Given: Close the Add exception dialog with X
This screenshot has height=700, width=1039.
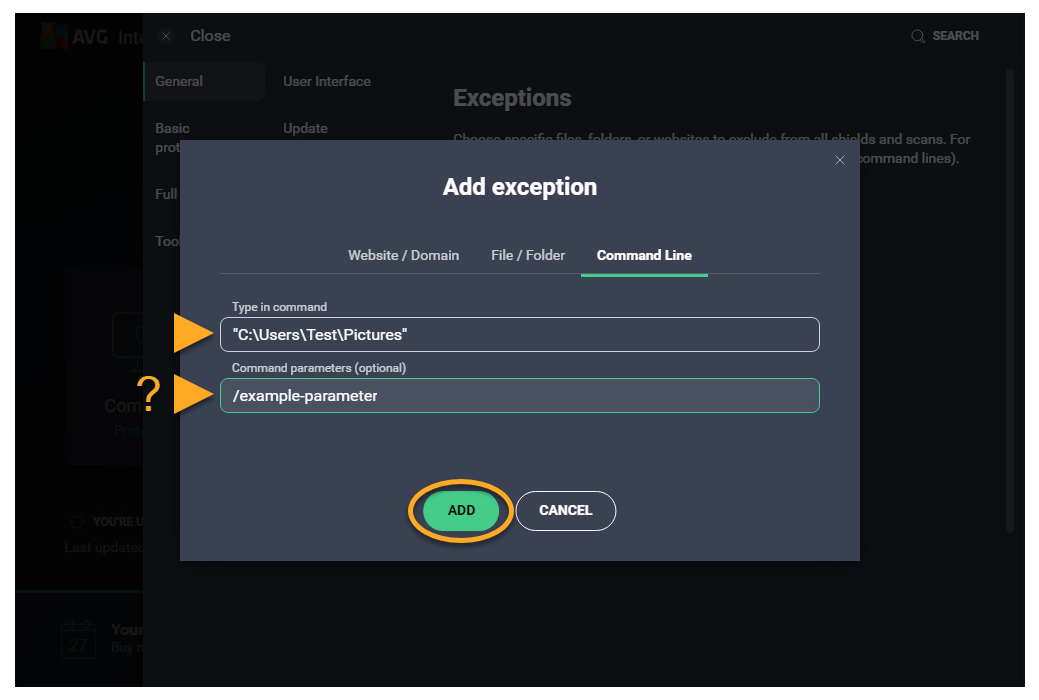Looking at the screenshot, I should [x=840, y=160].
